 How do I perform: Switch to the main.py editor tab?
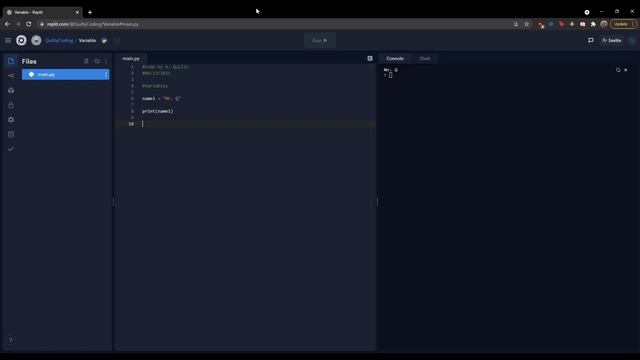[131, 58]
